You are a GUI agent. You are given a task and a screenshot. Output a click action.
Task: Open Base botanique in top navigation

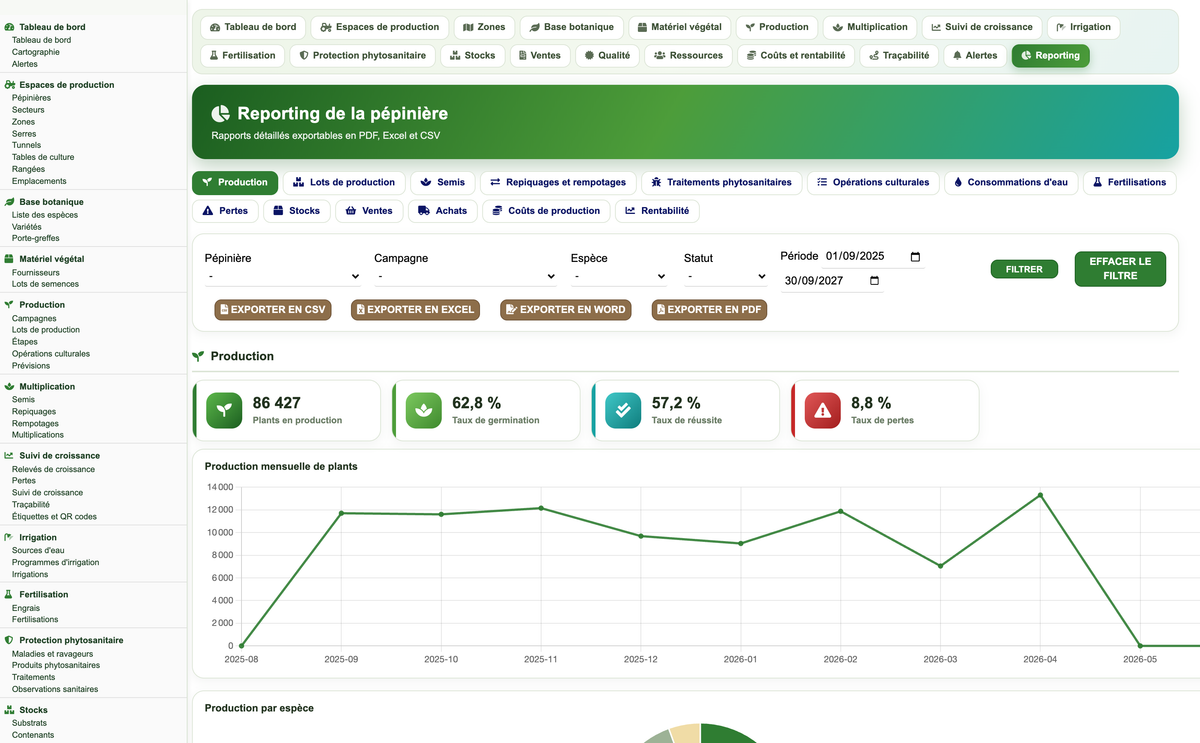coord(571,27)
